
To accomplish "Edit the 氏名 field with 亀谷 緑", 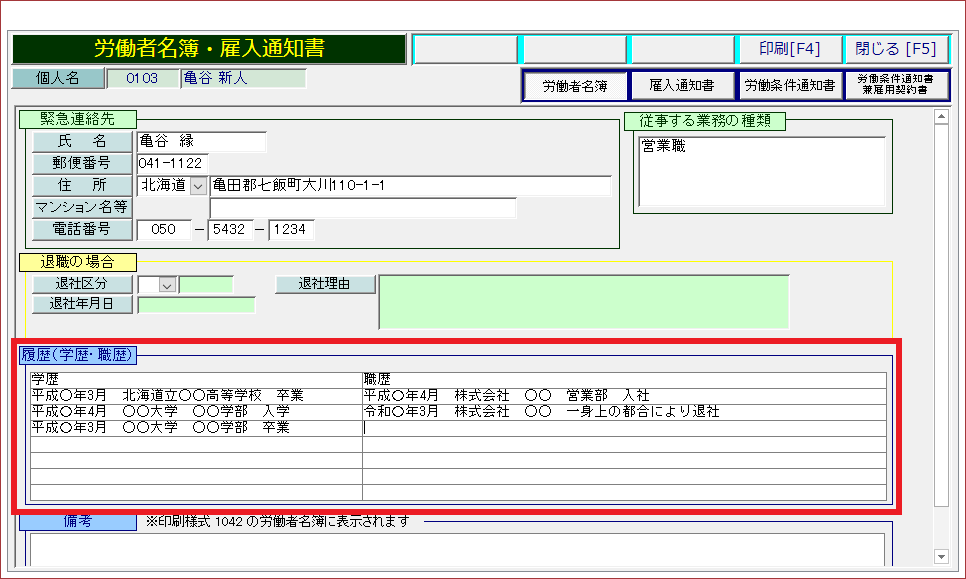I will tap(201, 142).
